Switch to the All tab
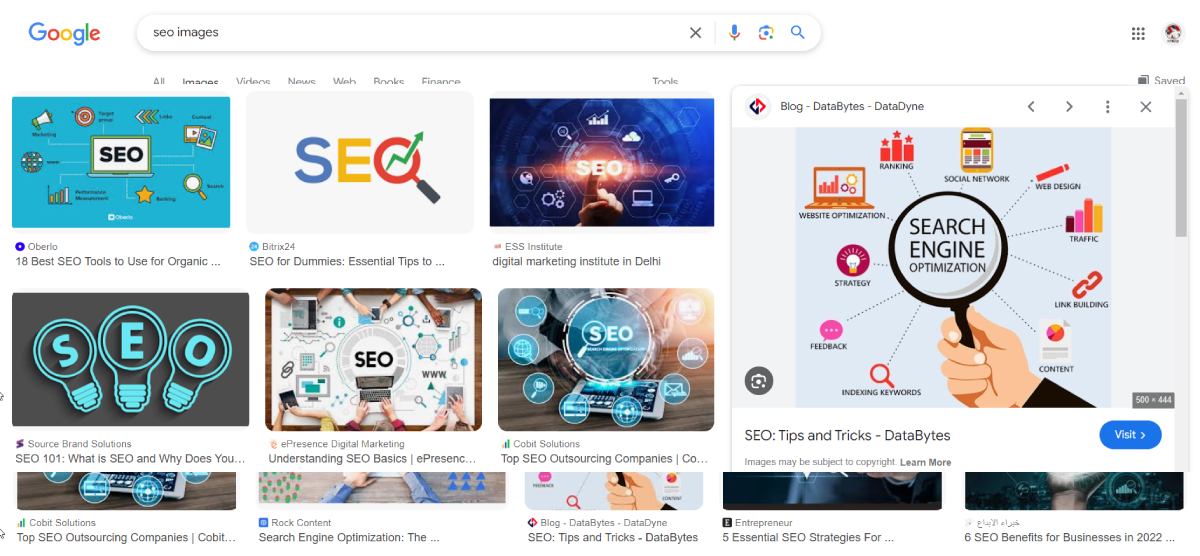The width and height of the screenshot is (1200, 556). 159,82
